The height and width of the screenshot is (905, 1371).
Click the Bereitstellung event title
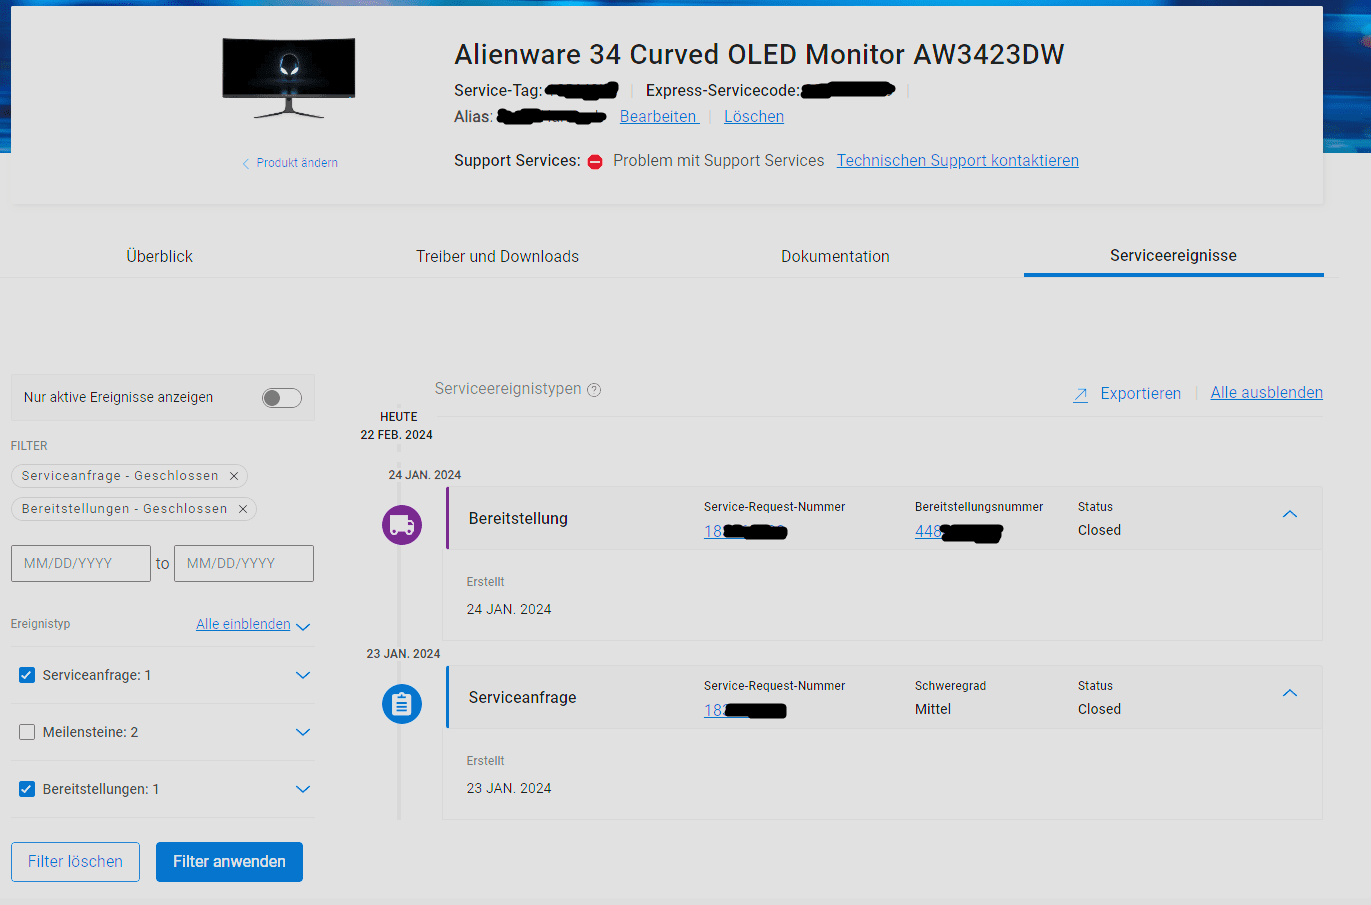(518, 518)
